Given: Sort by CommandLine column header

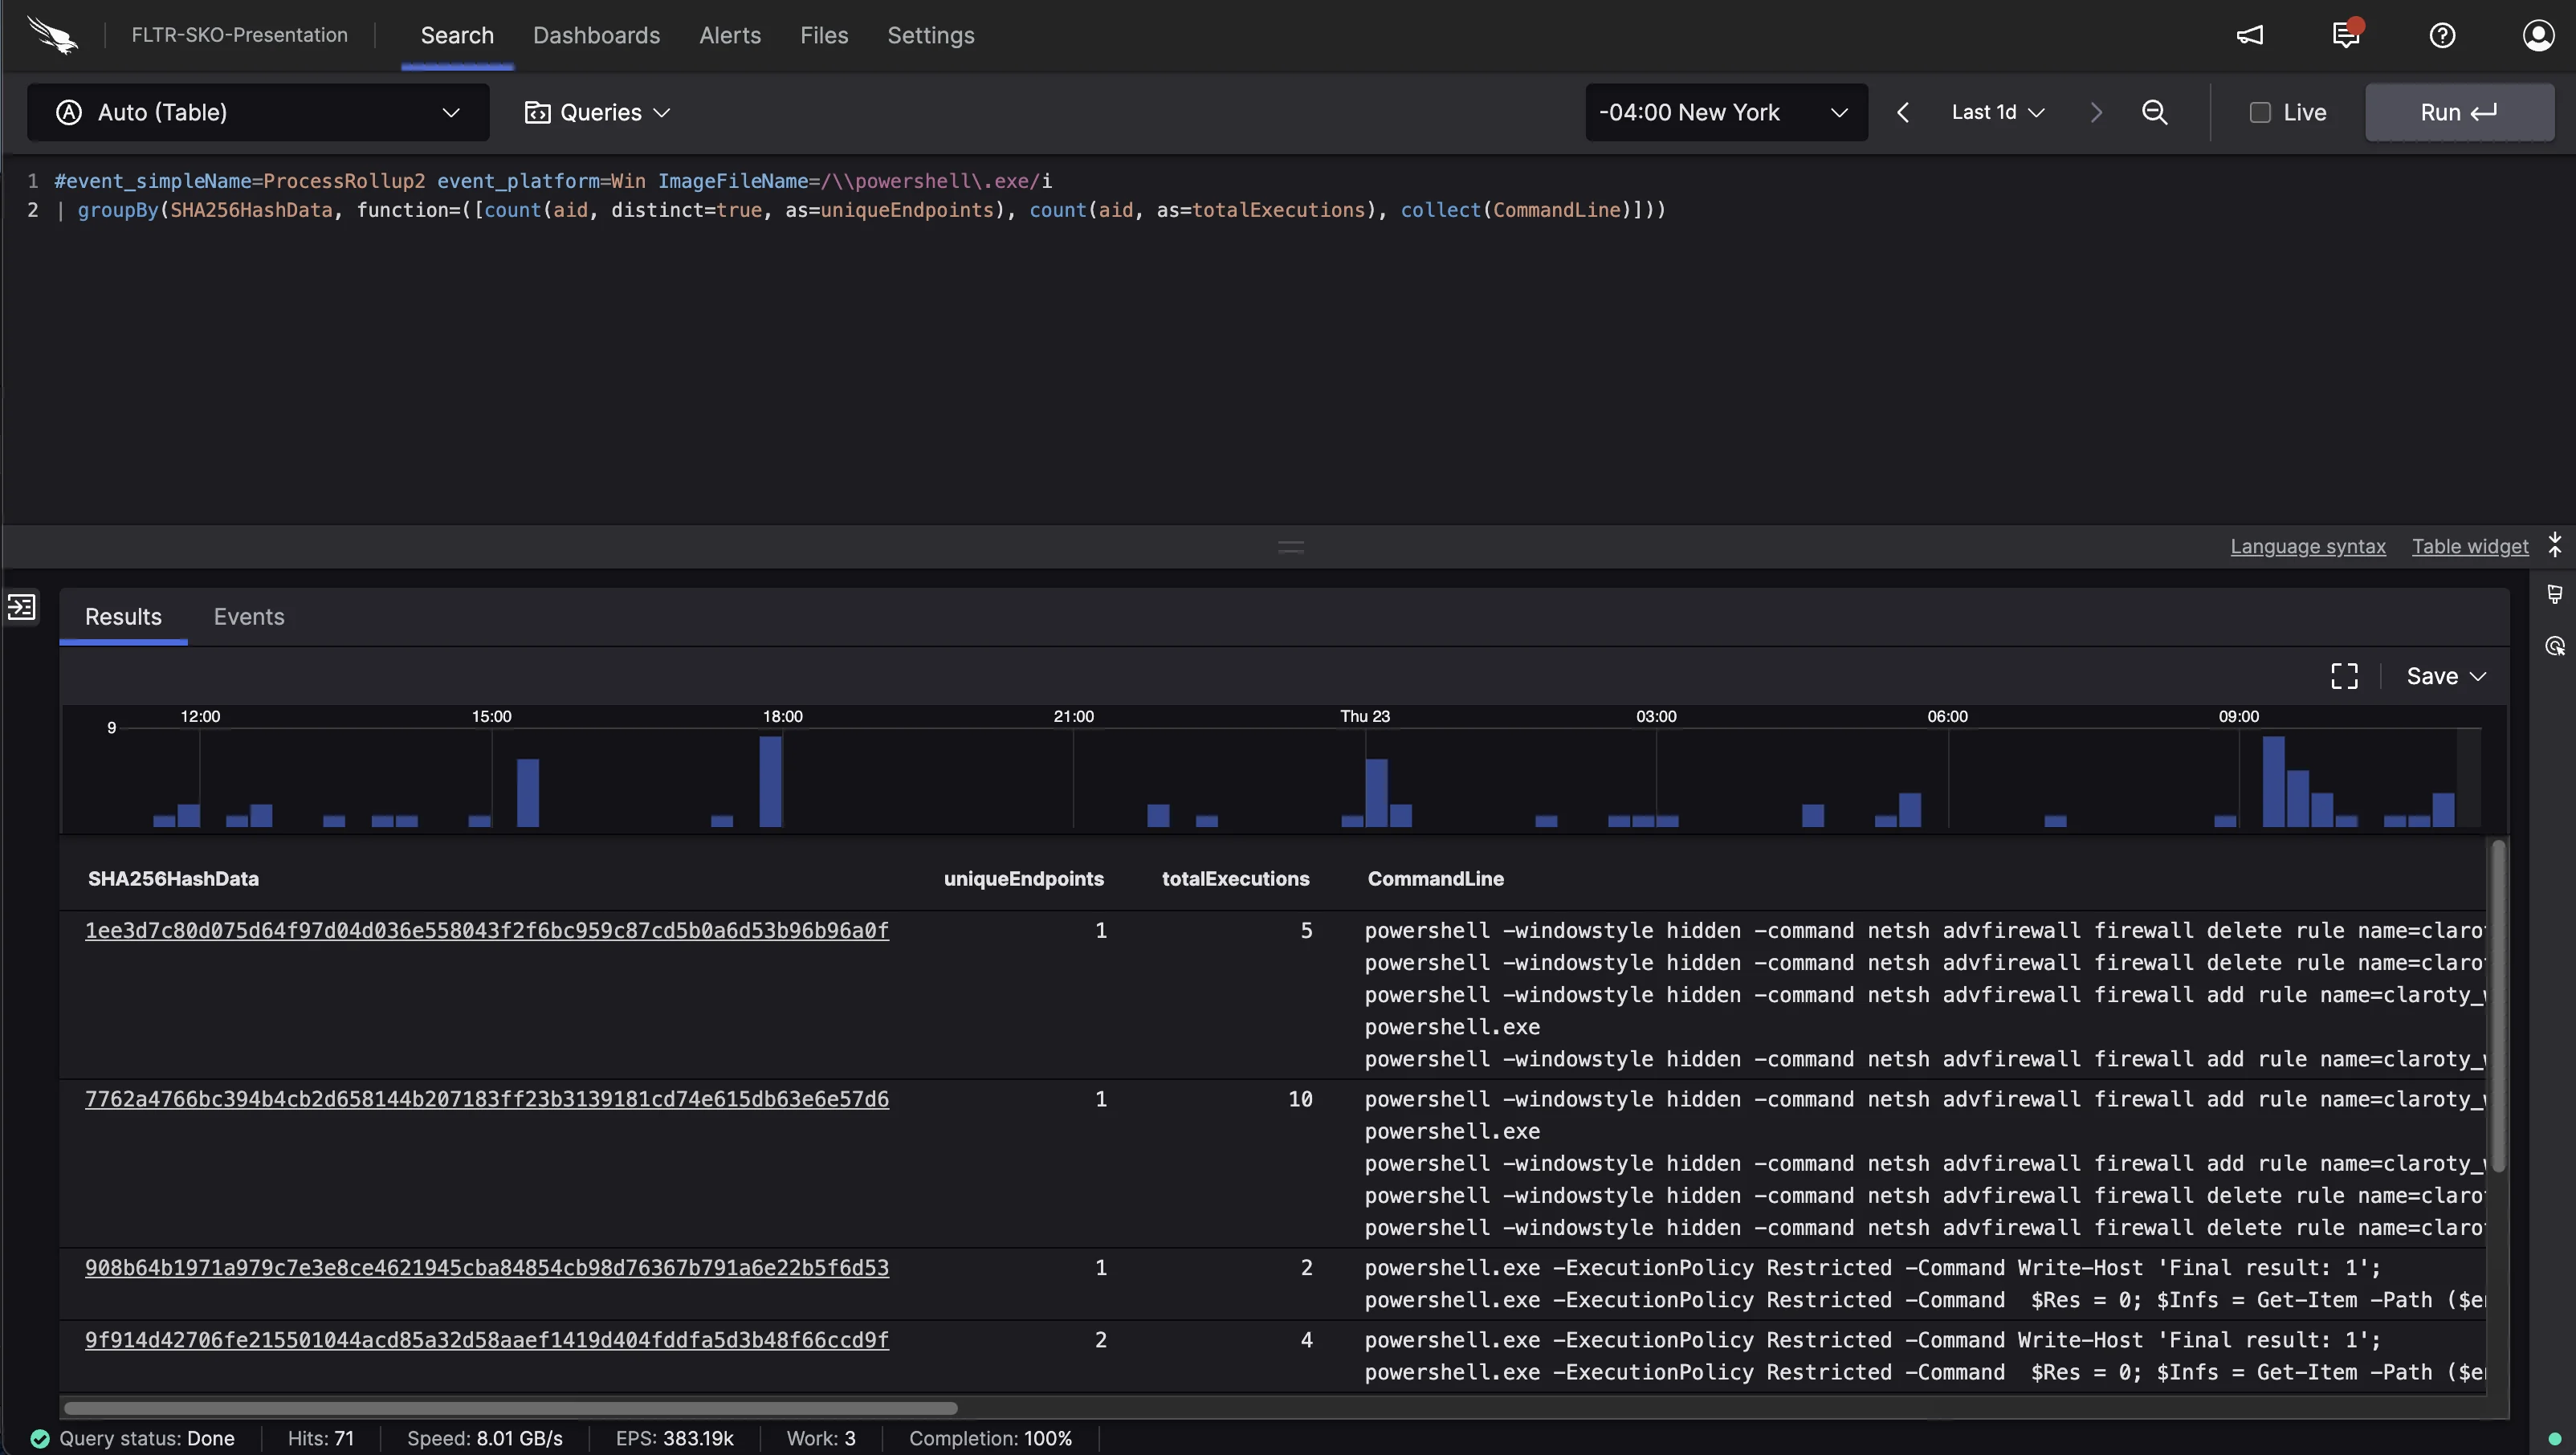Looking at the screenshot, I should [x=1435, y=878].
